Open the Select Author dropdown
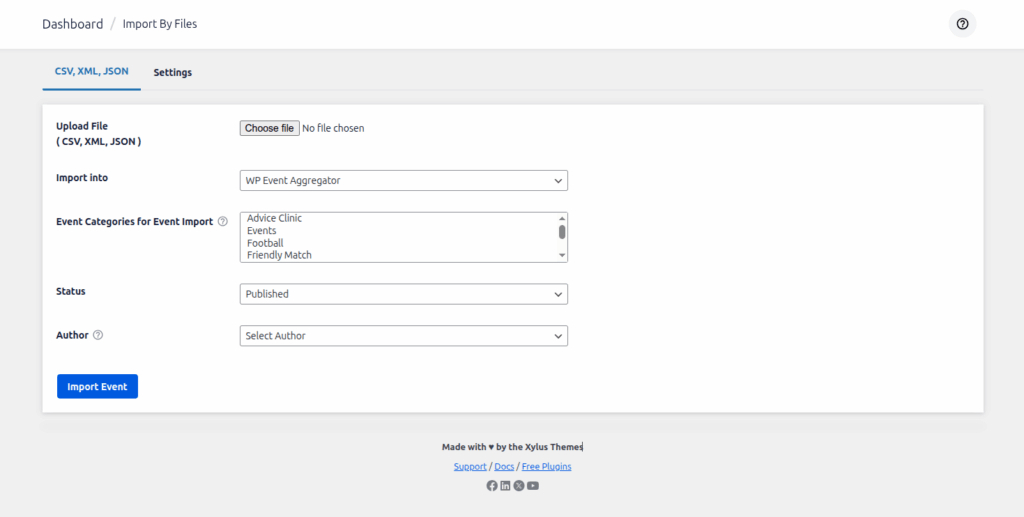1024x517 pixels. click(x=403, y=336)
